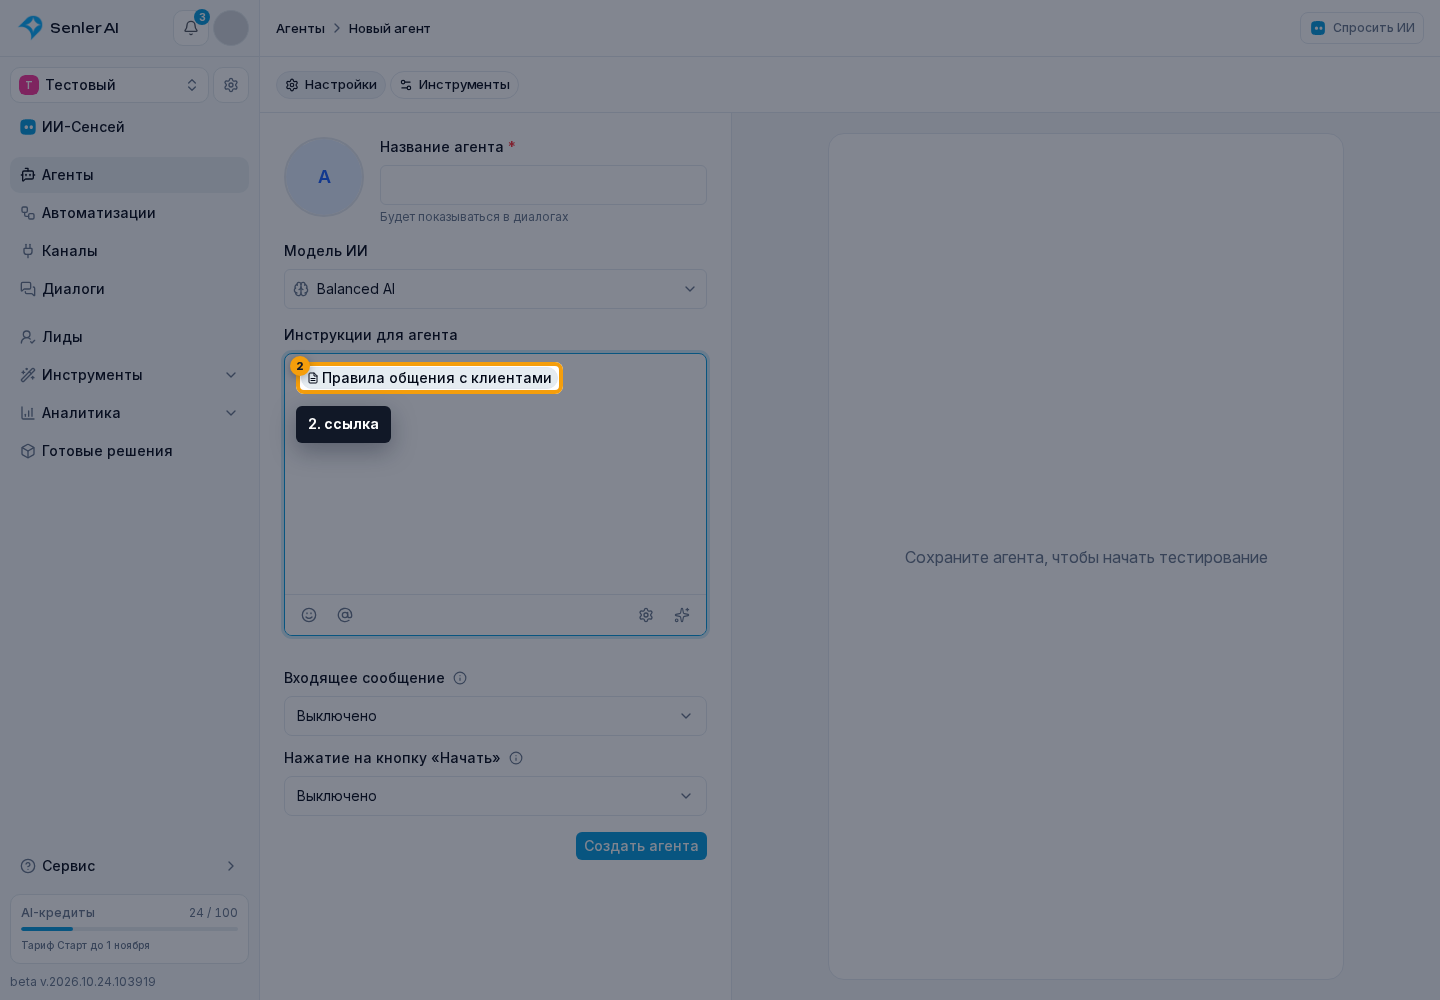Expand the Сервис menu
1440x1000 pixels.
(129, 866)
